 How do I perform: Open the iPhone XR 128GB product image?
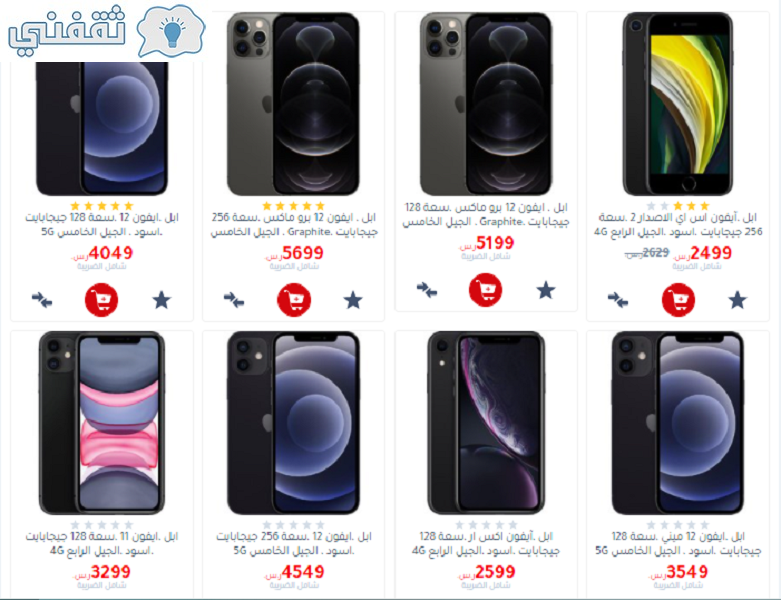(x=486, y=423)
